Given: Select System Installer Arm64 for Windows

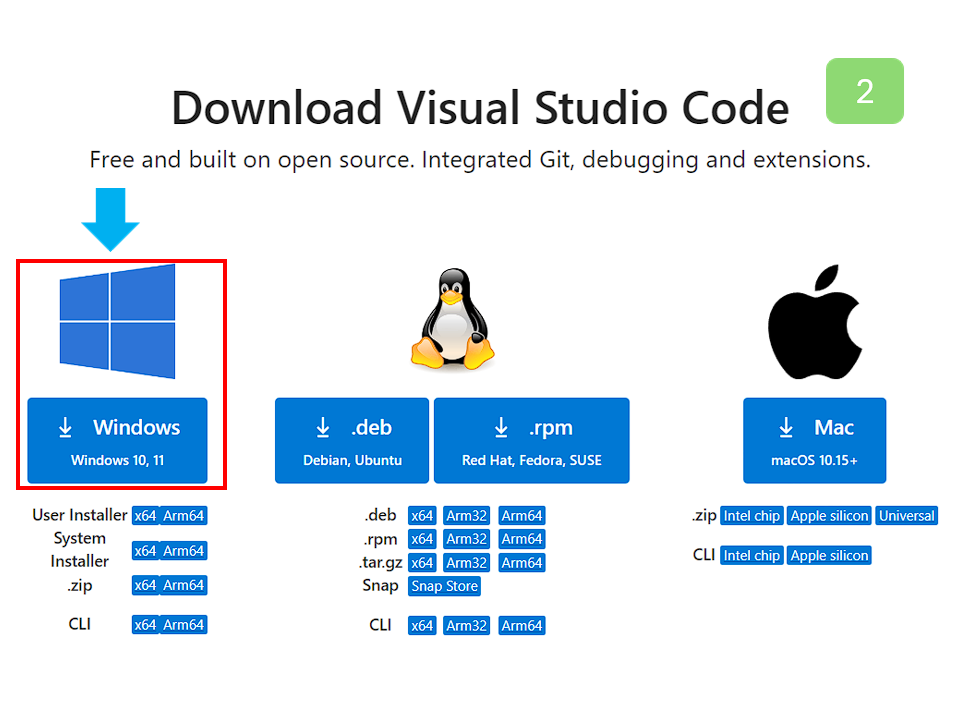Looking at the screenshot, I should (x=184, y=550).
